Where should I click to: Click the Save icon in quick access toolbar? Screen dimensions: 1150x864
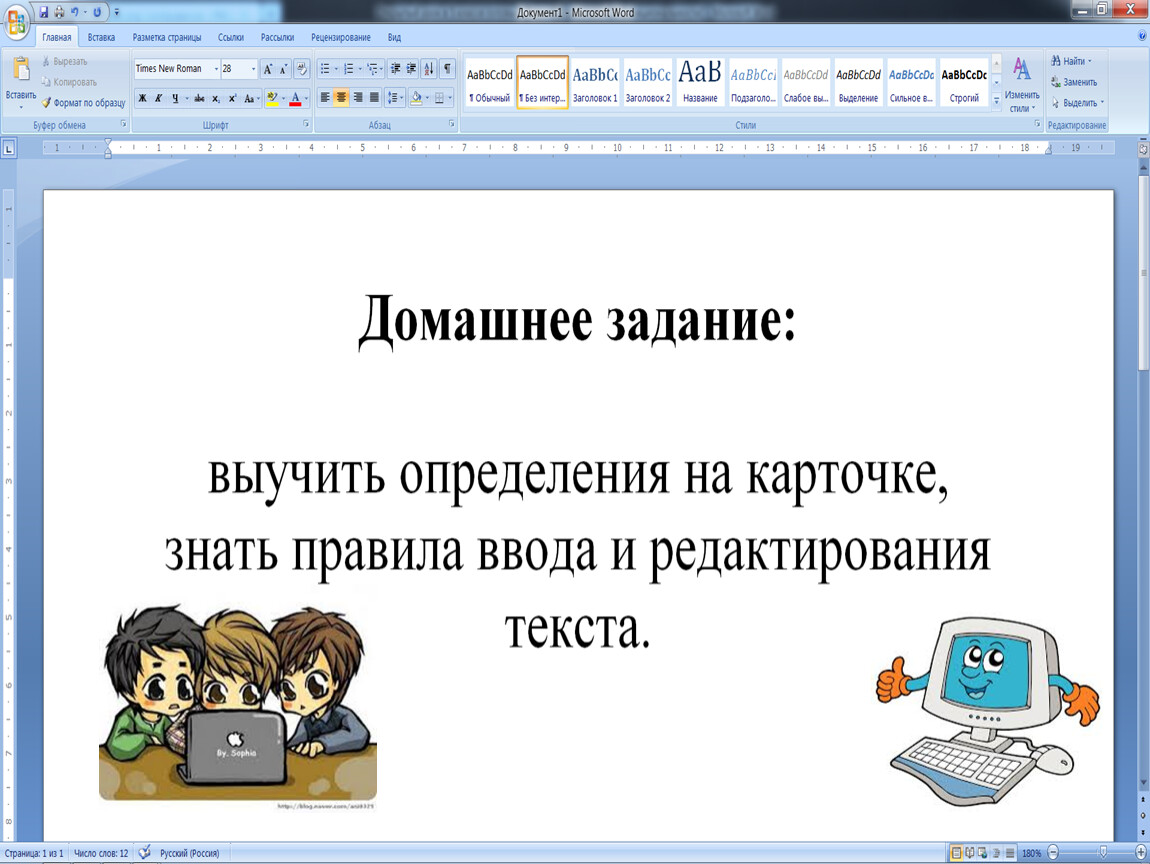click(x=44, y=12)
